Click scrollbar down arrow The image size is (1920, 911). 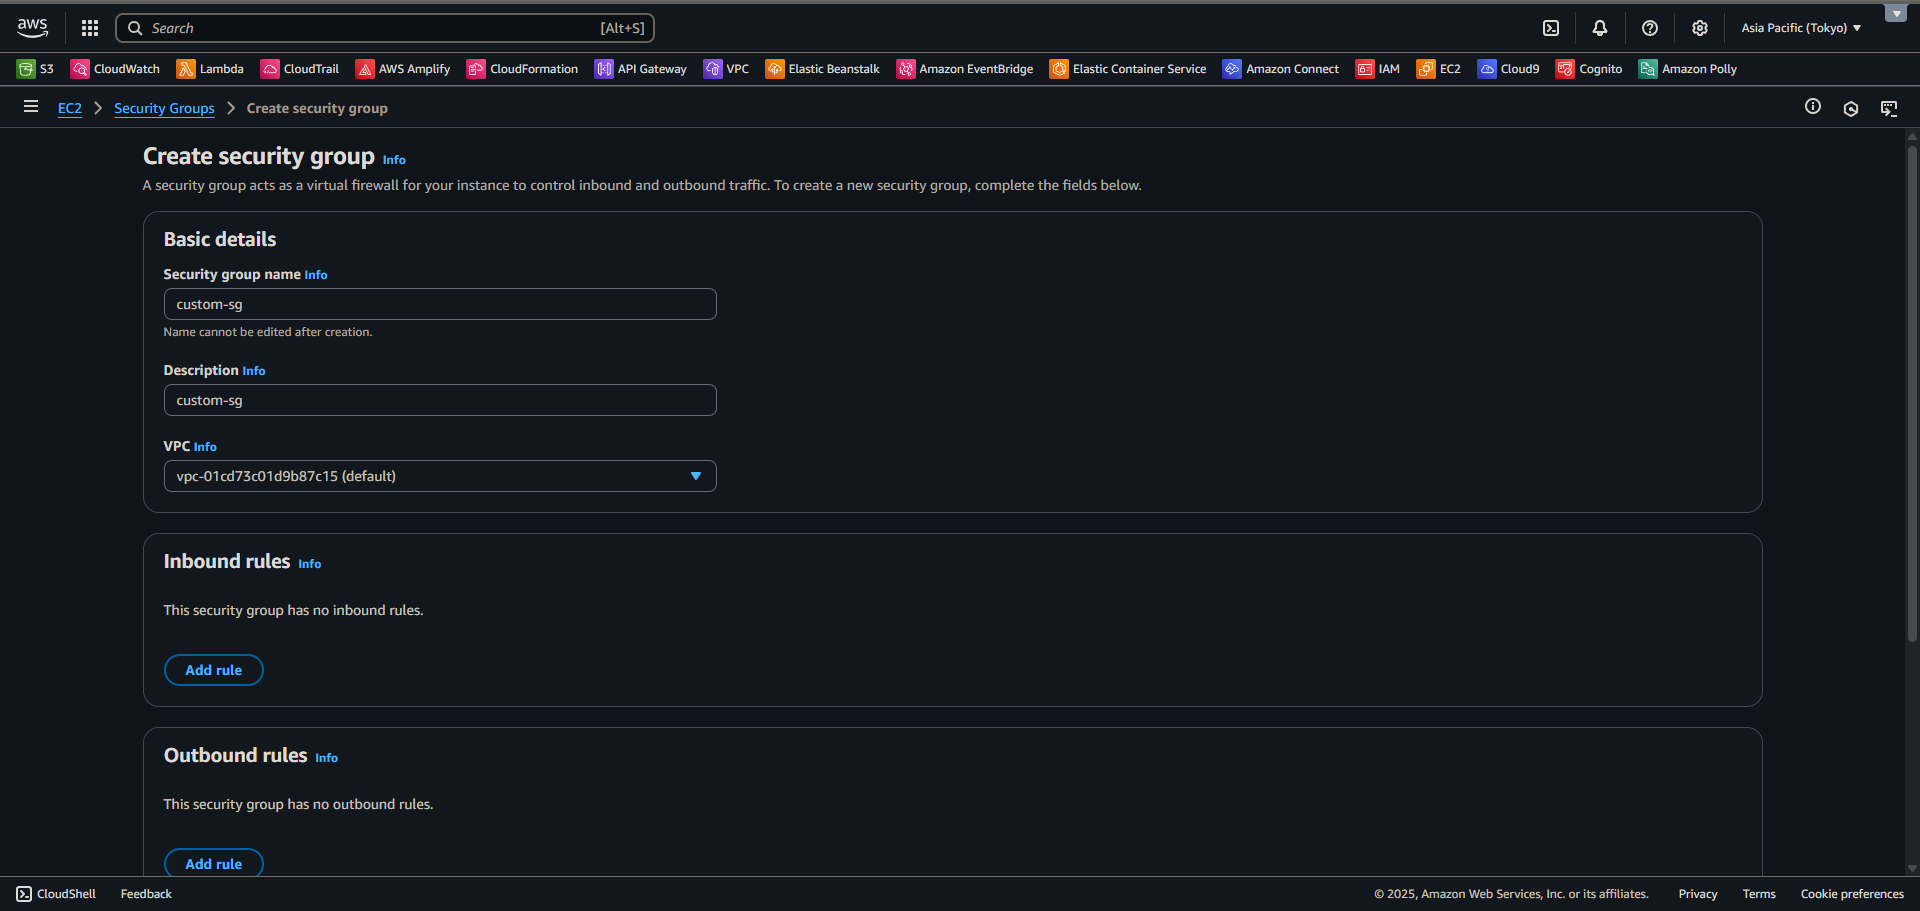(x=1912, y=869)
